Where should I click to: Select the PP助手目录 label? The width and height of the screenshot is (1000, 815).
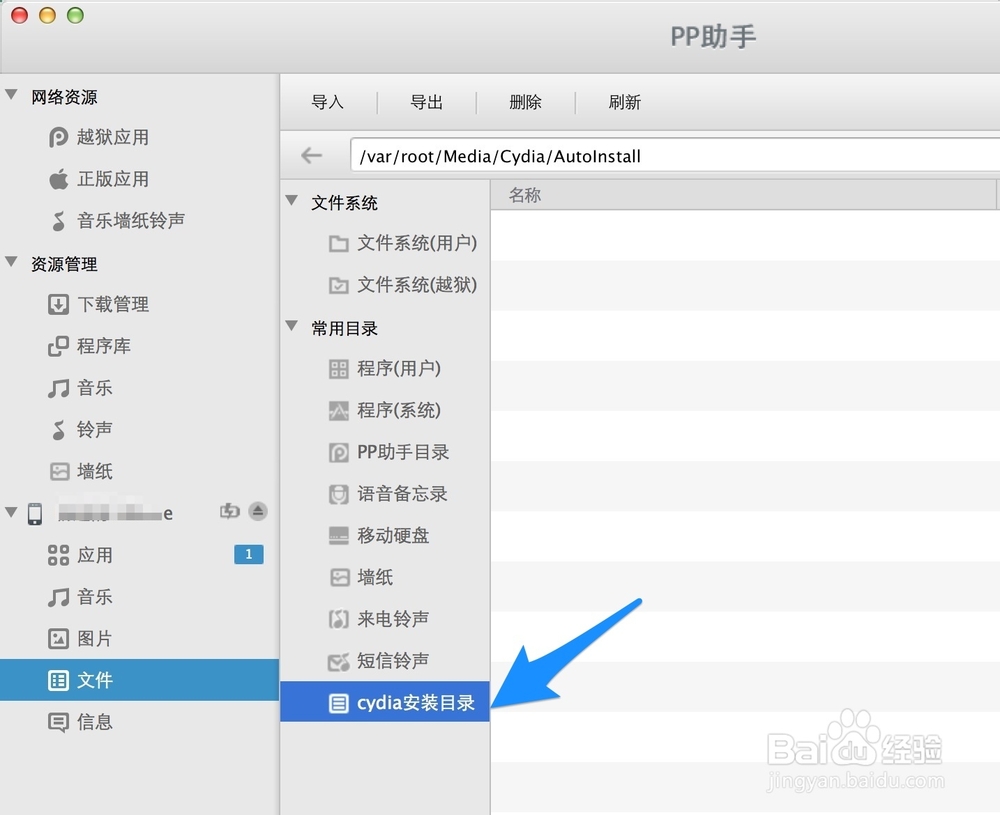coord(403,452)
